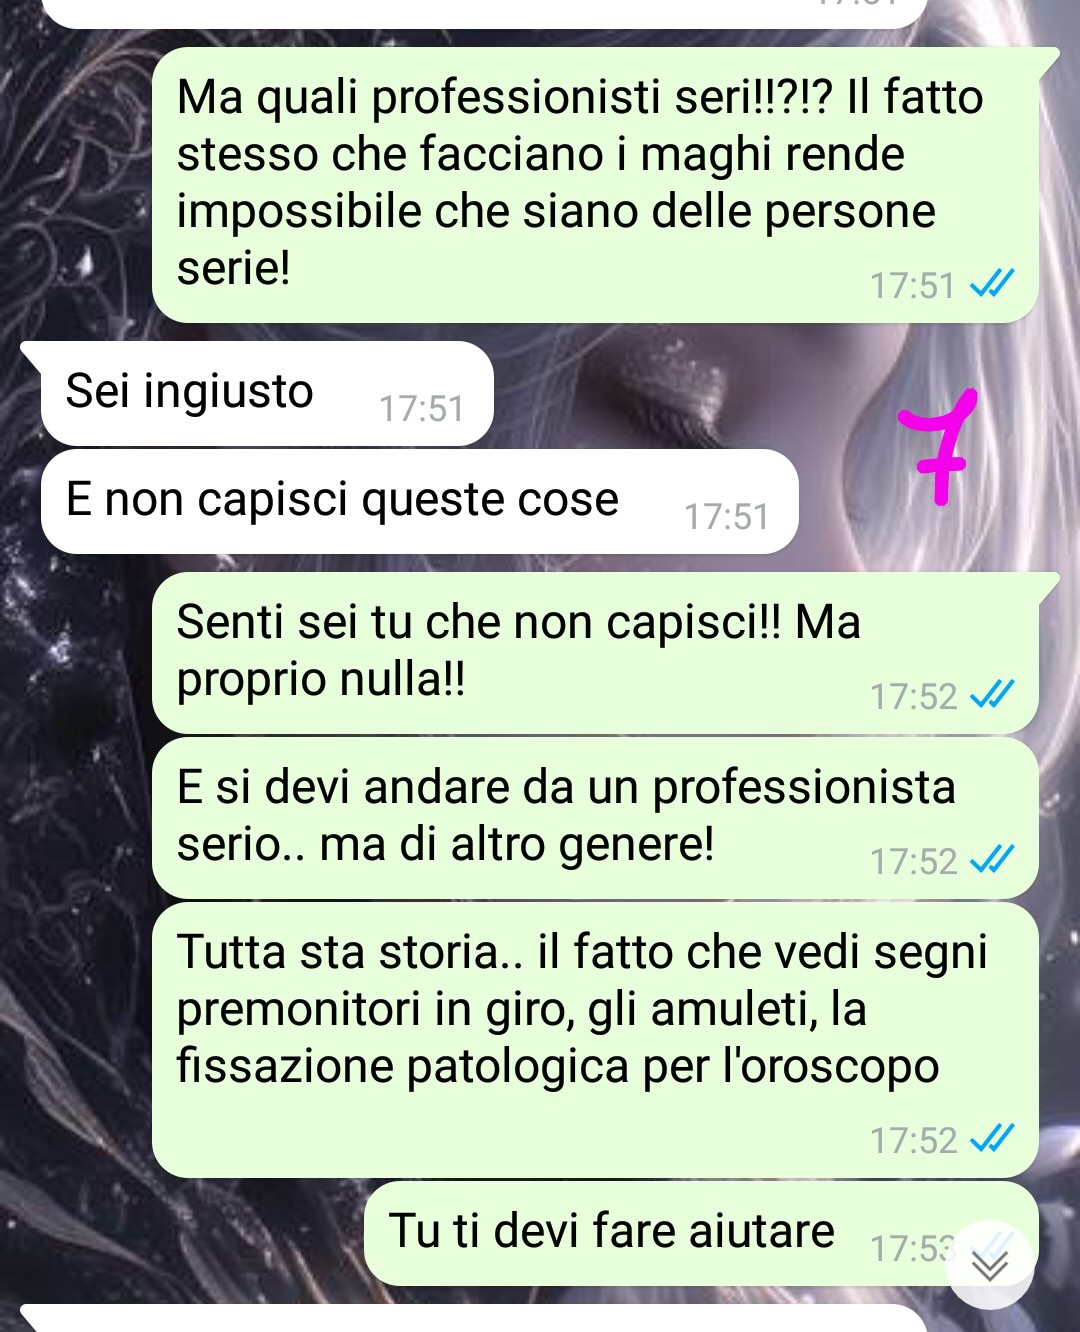This screenshot has height=1332, width=1080.
Task: Select the 'Tu ti devi fare aiutare' message
Action: [701, 1233]
